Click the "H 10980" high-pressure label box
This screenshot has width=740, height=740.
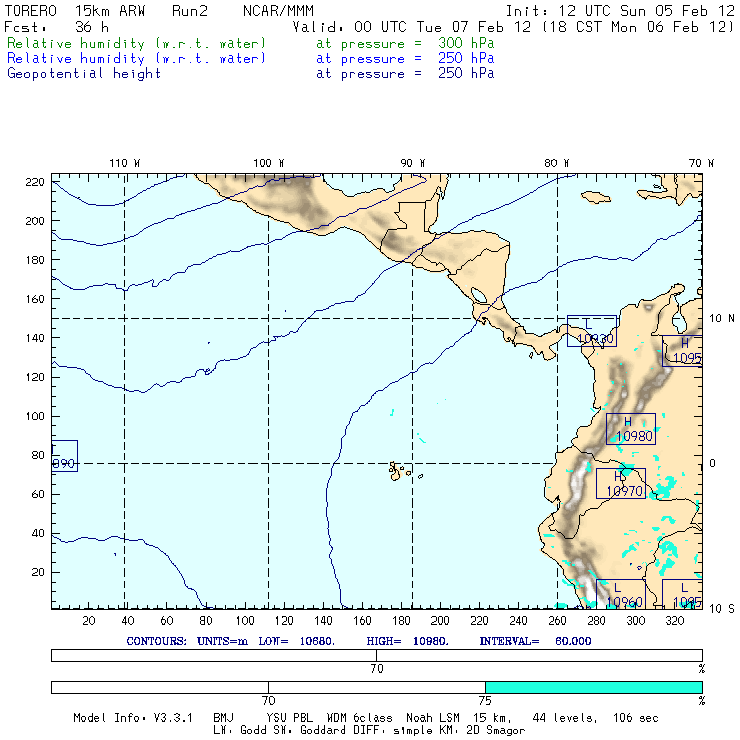pos(631,429)
